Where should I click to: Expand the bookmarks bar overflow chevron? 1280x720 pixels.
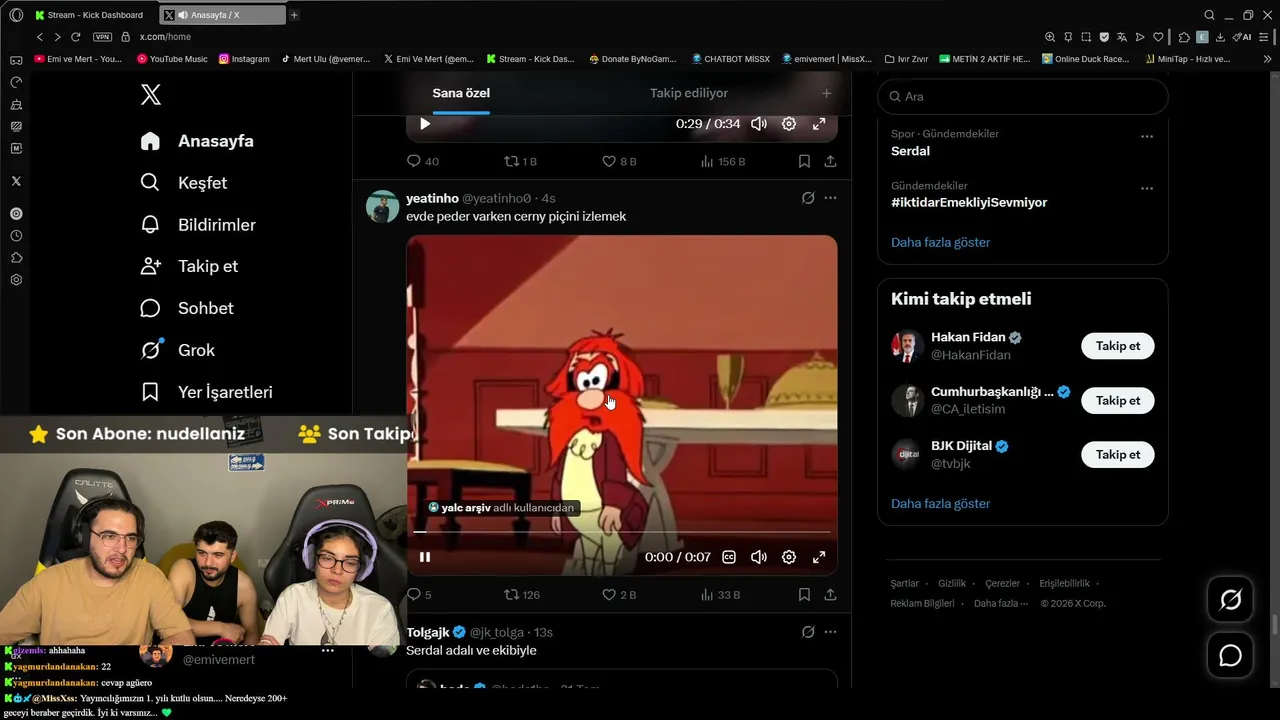1268,59
